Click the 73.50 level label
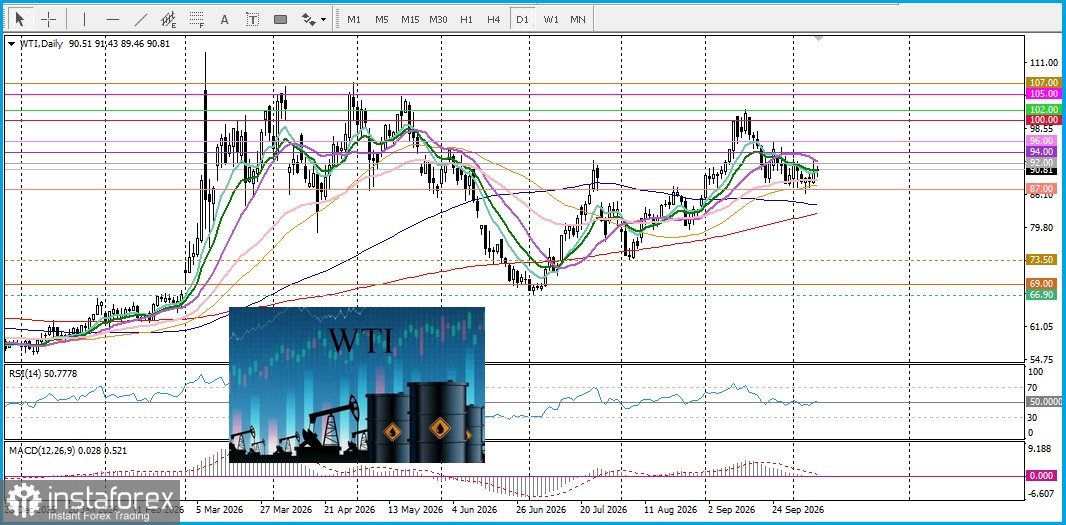 click(1044, 260)
